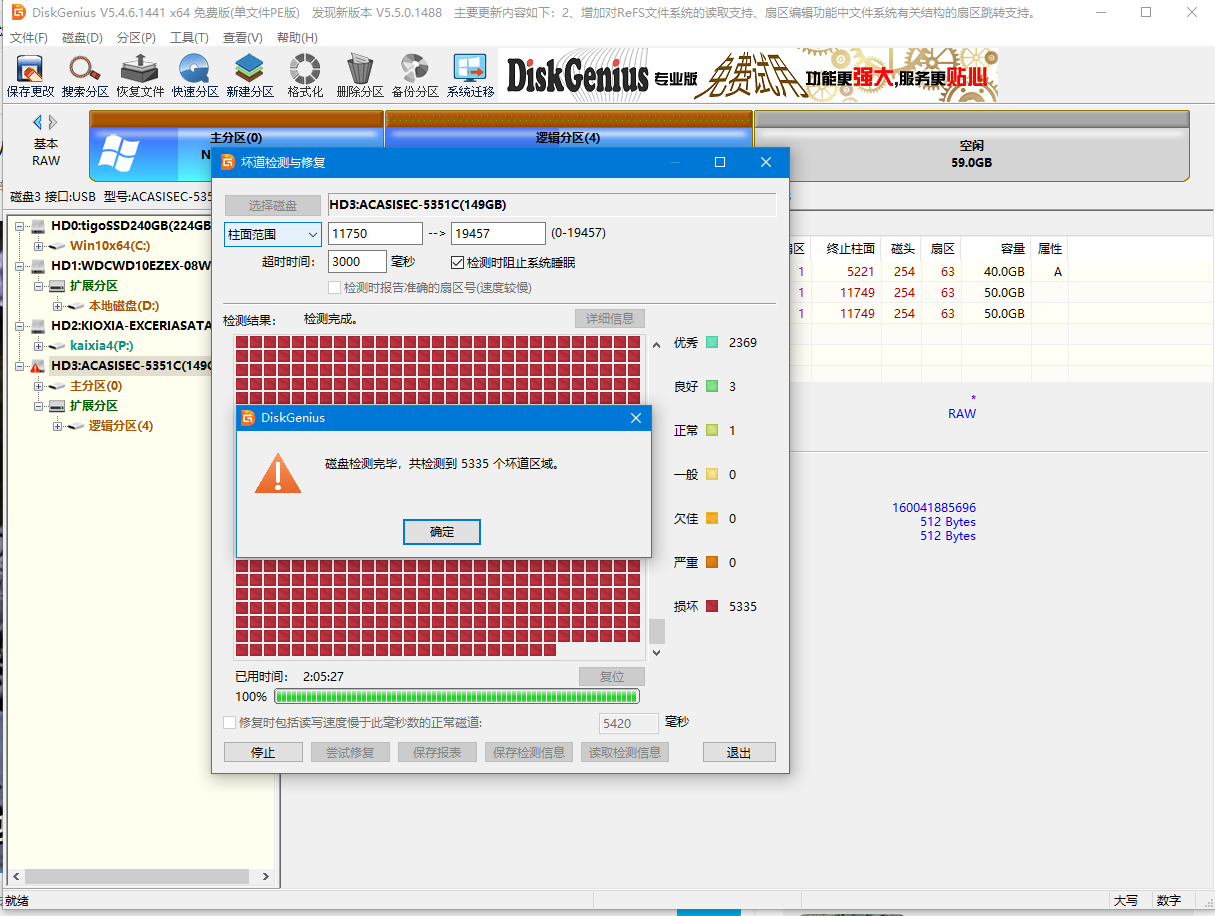The image size is (1215, 916).
Task: Click the 保存更改 save changes icon
Action: (x=30, y=76)
